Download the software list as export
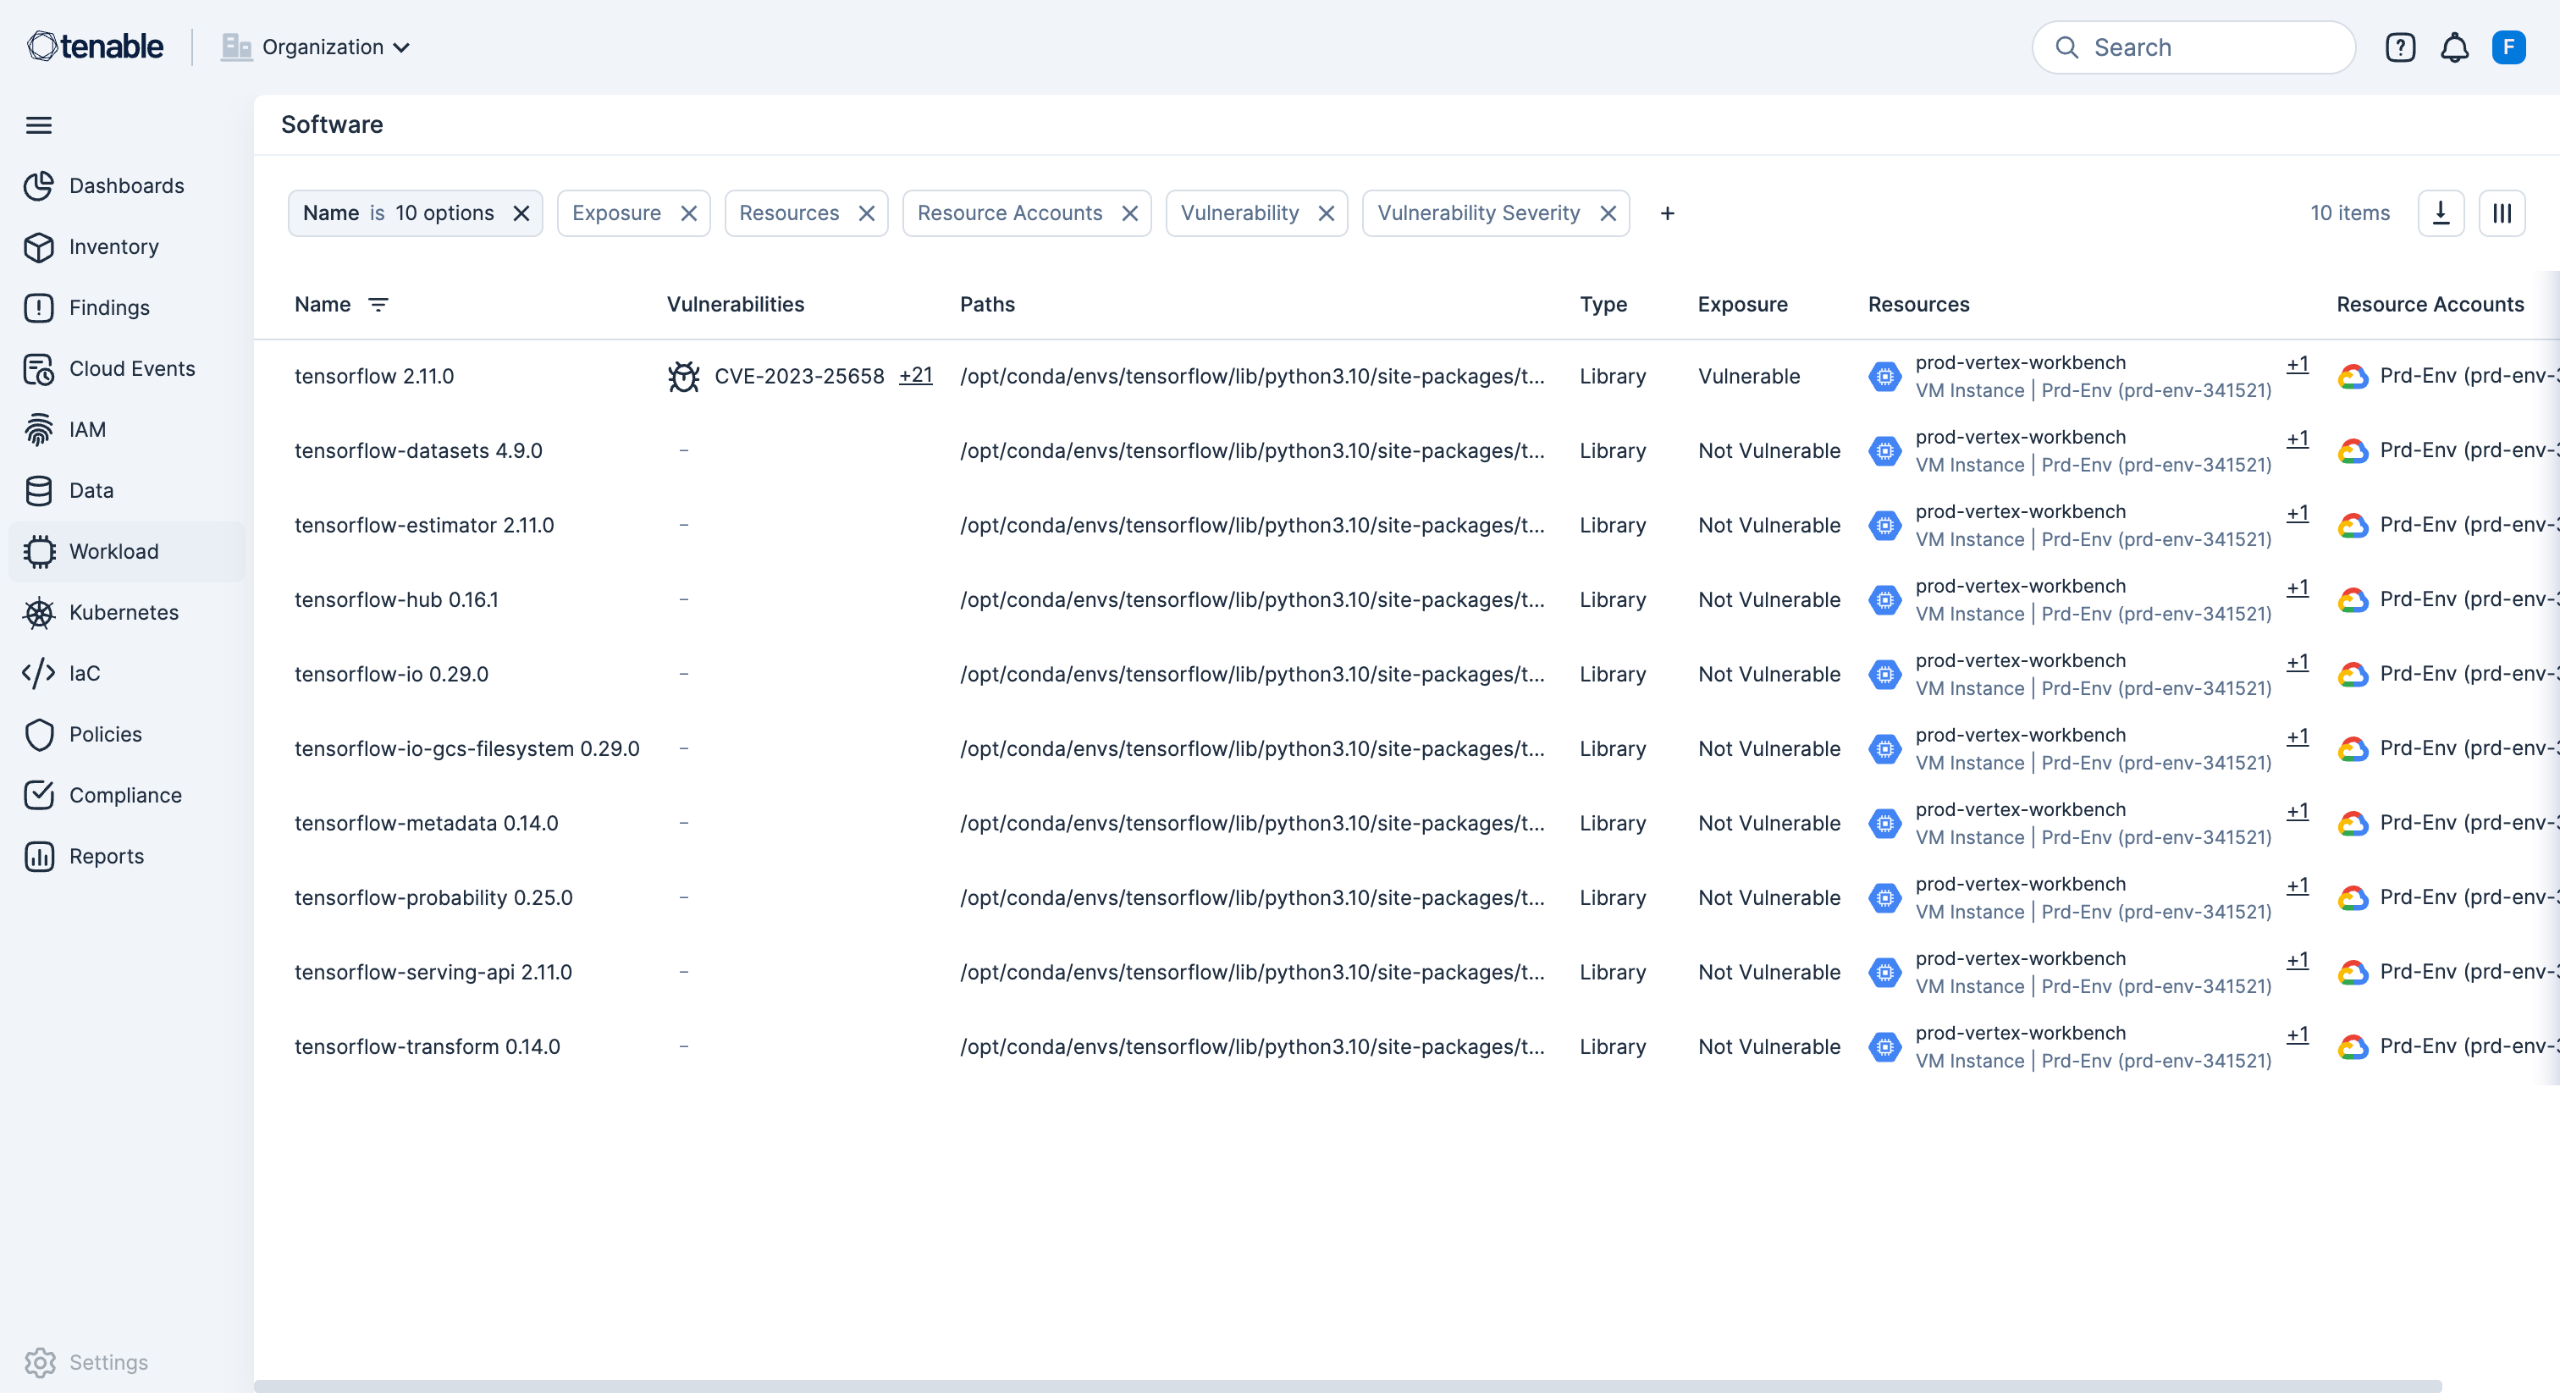The height and width of the screenshot is (1393, 2560). click(x=2440, y=213)
